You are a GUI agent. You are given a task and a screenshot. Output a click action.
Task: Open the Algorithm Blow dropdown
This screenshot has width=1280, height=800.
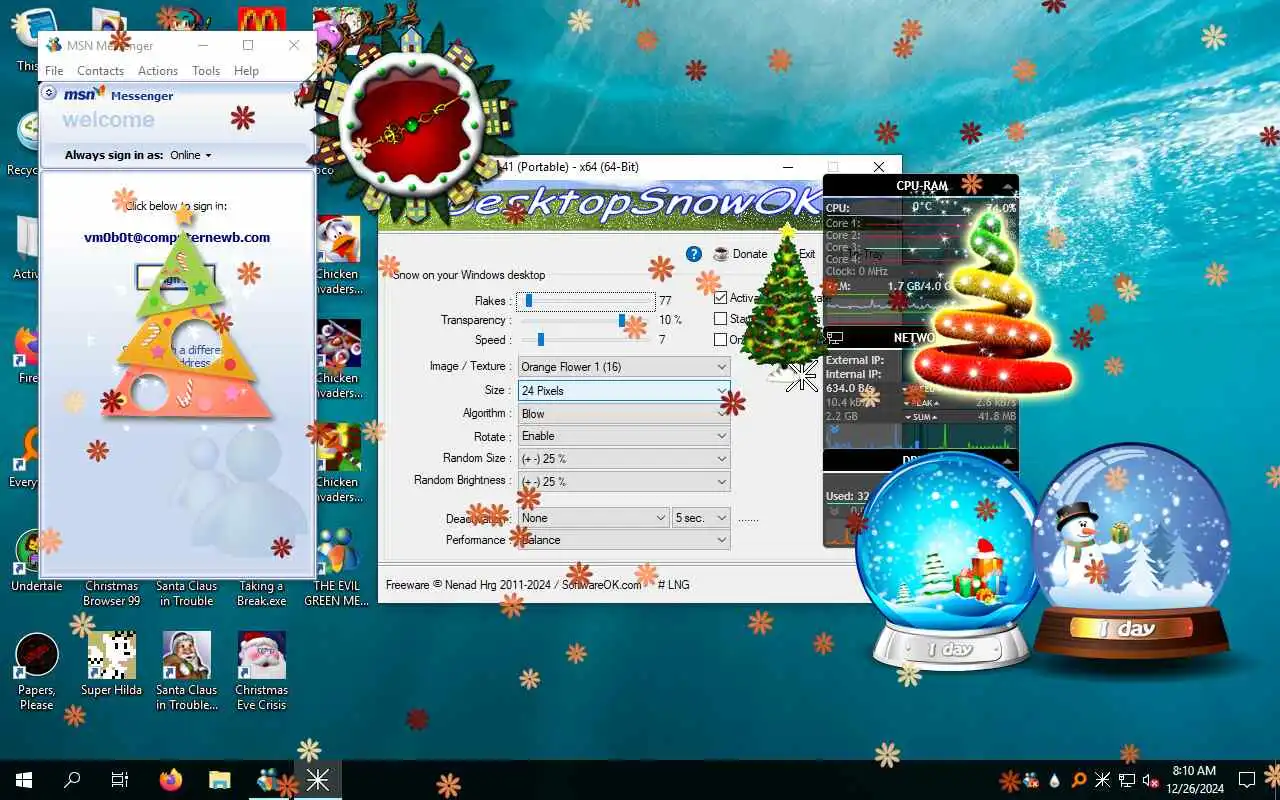[x=624, y=413]
